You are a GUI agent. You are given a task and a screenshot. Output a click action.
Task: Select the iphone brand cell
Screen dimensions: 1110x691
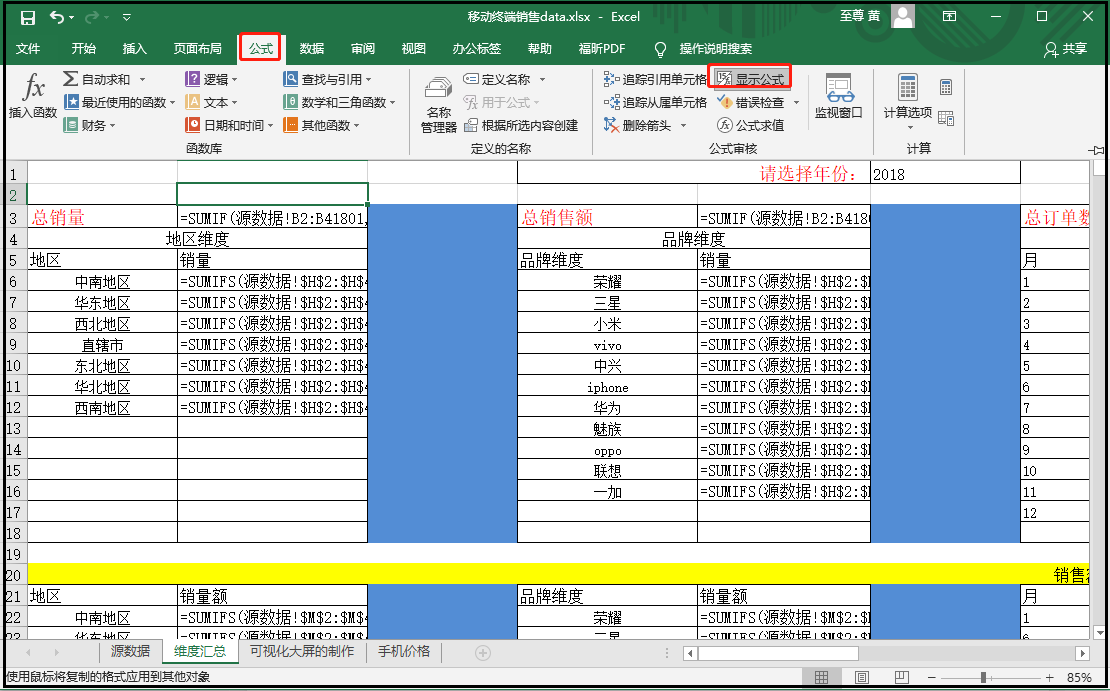pos(607,387)
